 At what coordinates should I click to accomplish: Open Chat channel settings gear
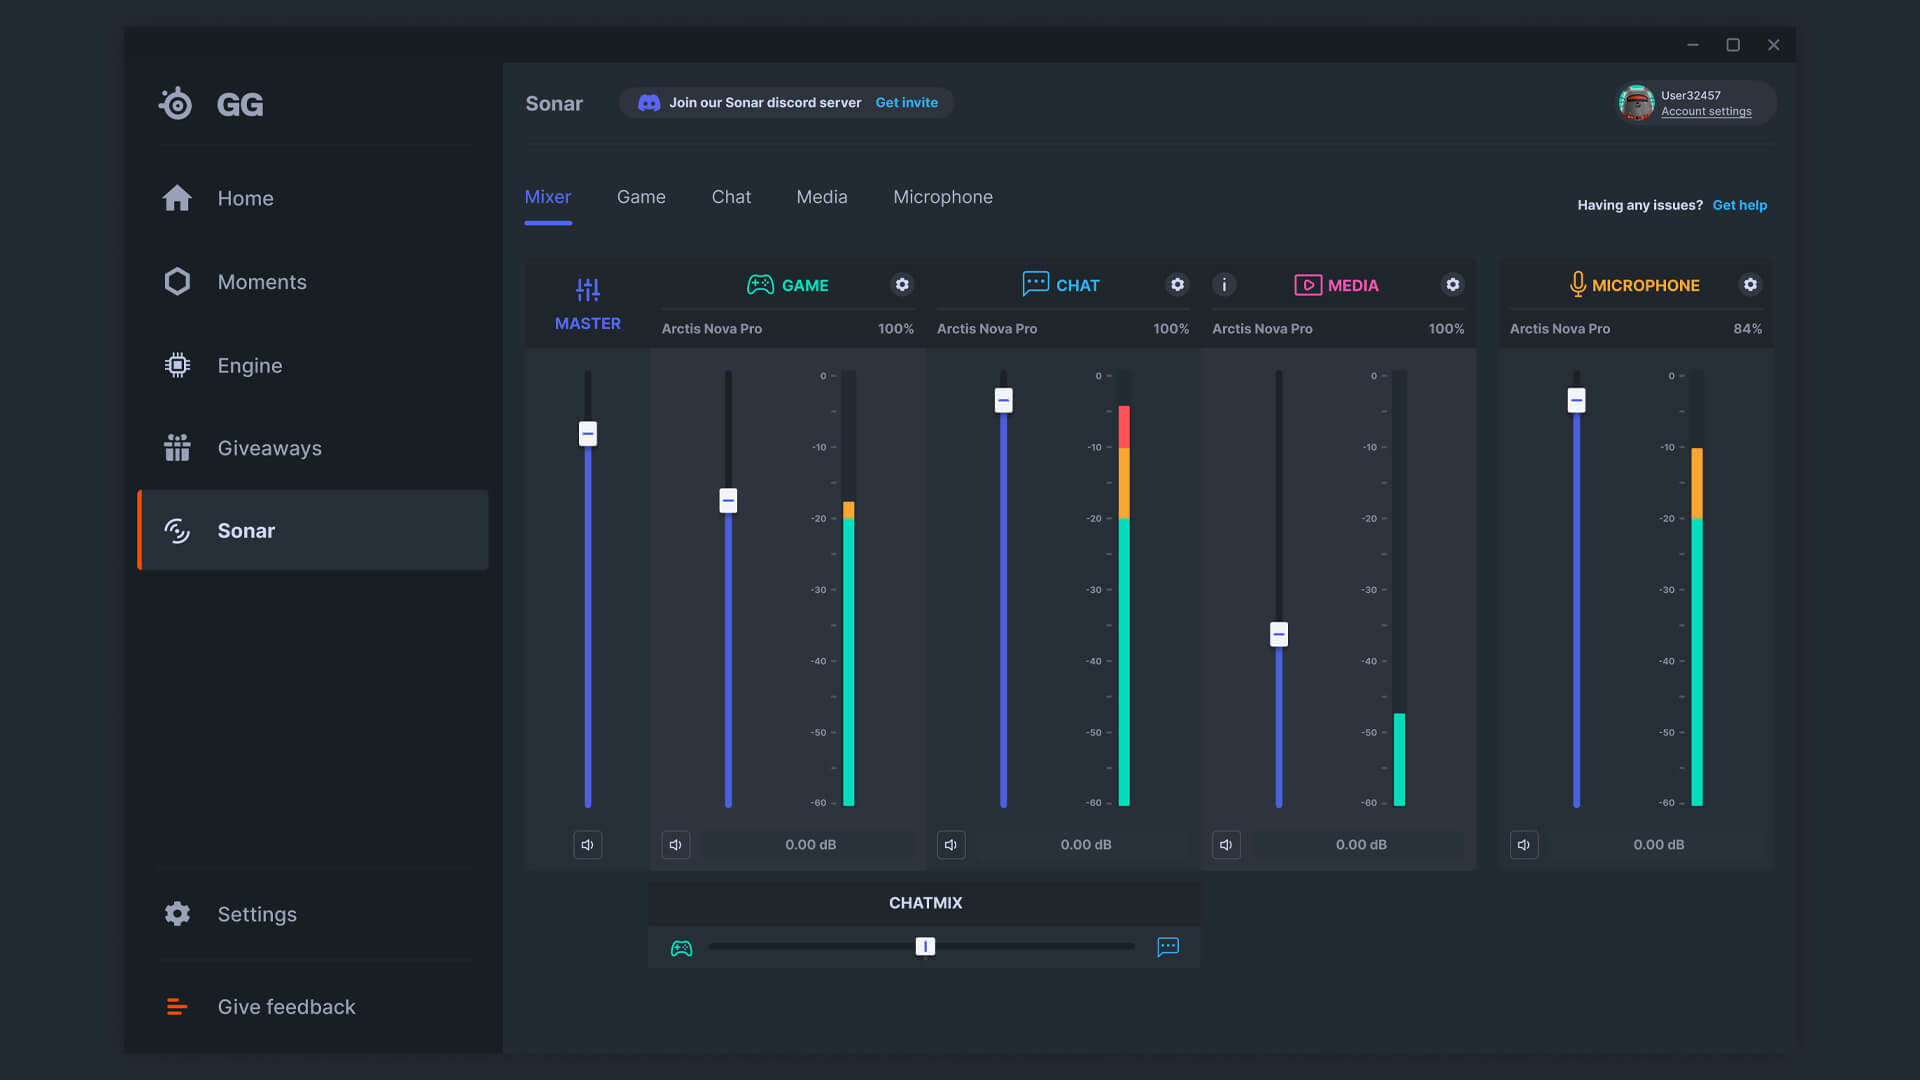(1177, 285)
